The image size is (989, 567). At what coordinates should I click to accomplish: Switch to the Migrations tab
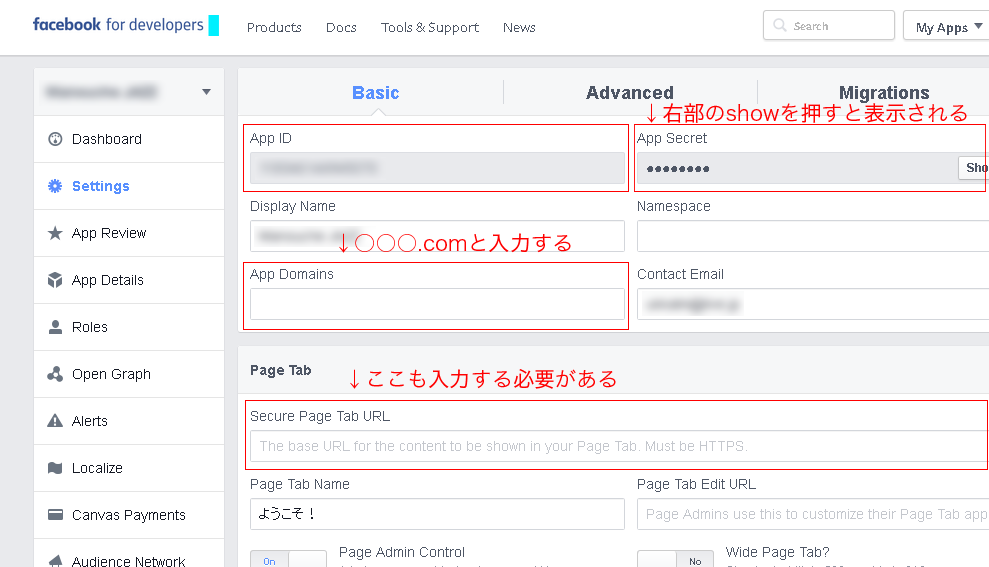point(884,92)
